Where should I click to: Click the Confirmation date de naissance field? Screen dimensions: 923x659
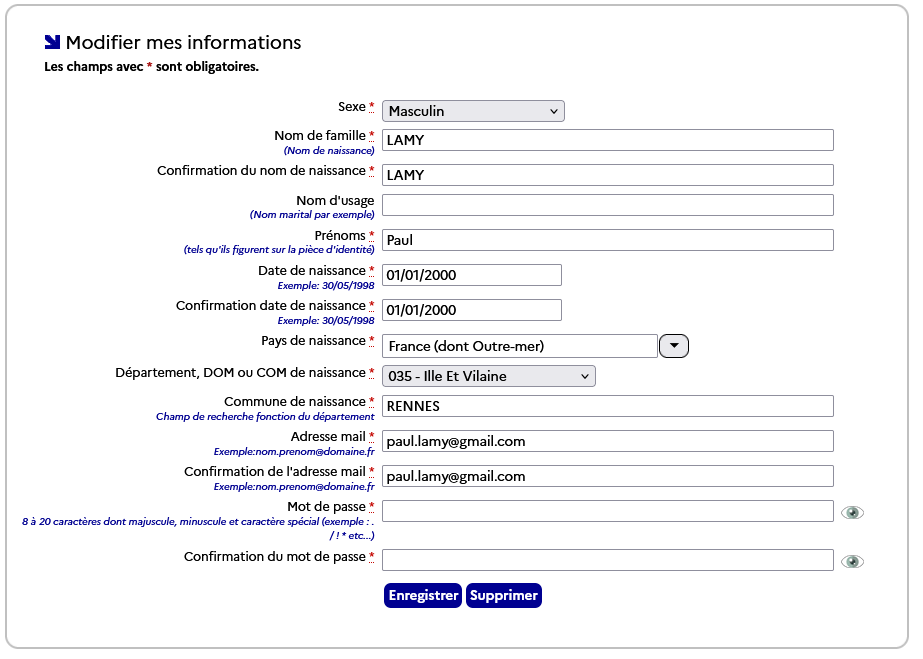(x=471, y=310)
